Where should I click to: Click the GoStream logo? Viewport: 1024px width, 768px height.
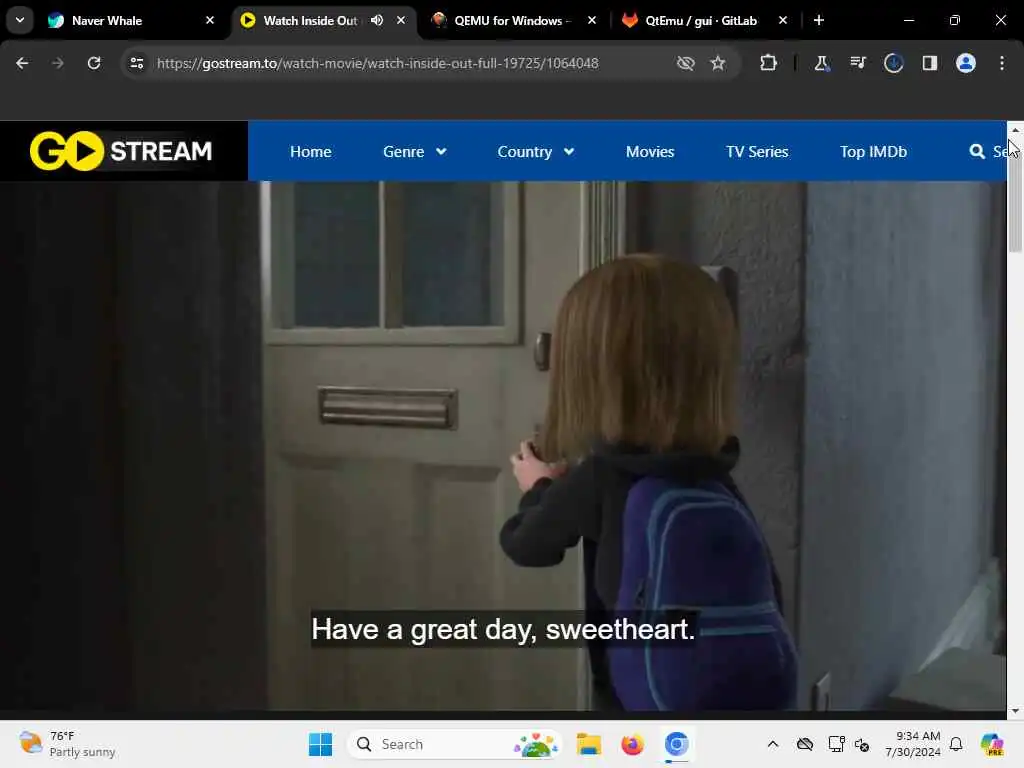point(121,151)
